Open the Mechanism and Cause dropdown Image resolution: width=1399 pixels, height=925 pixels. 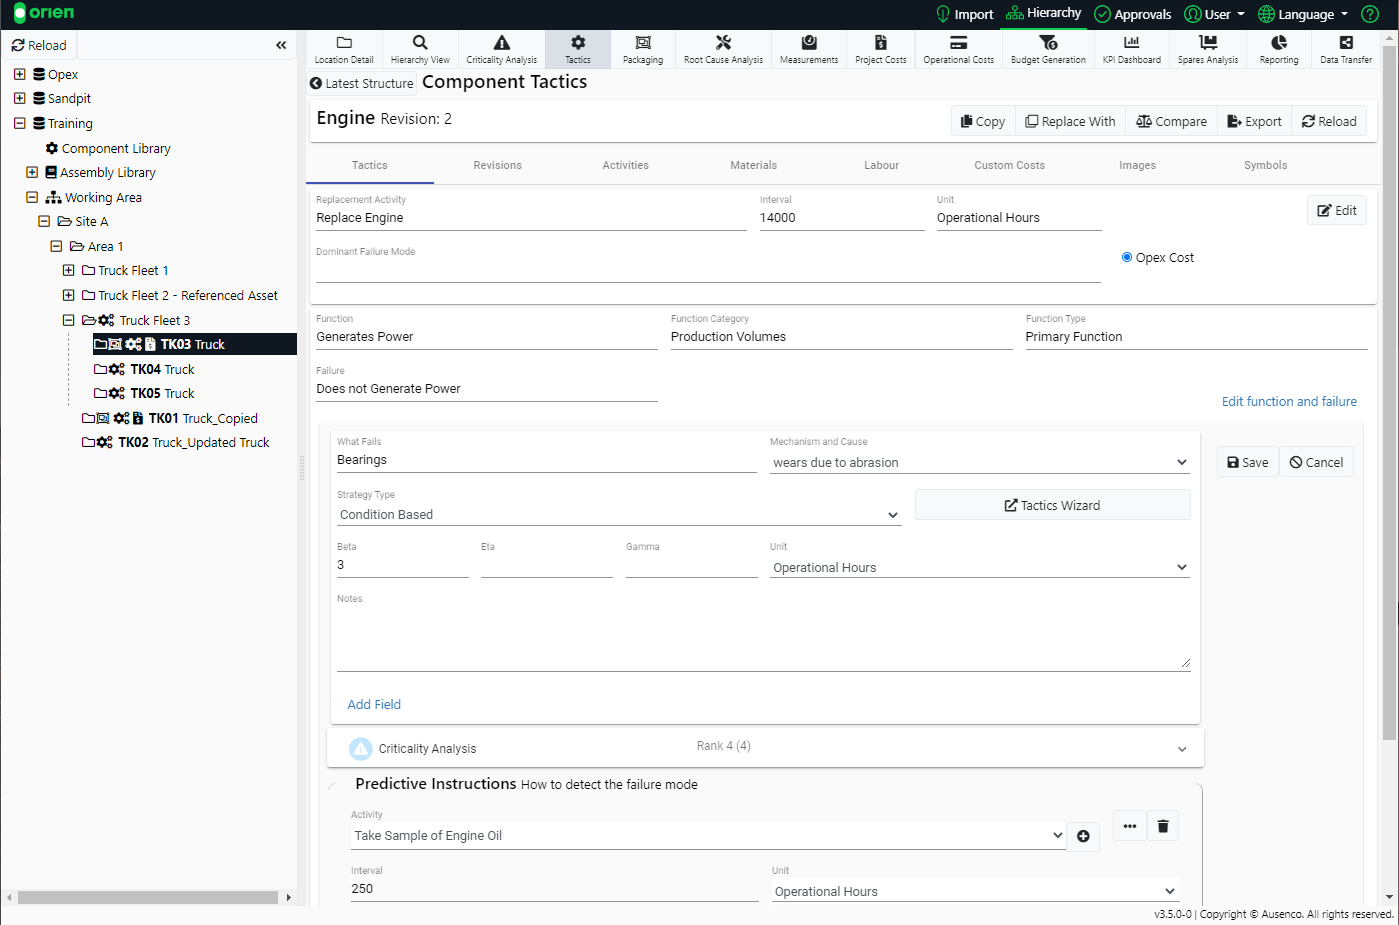pyautogui.click(x=979, y=463)
